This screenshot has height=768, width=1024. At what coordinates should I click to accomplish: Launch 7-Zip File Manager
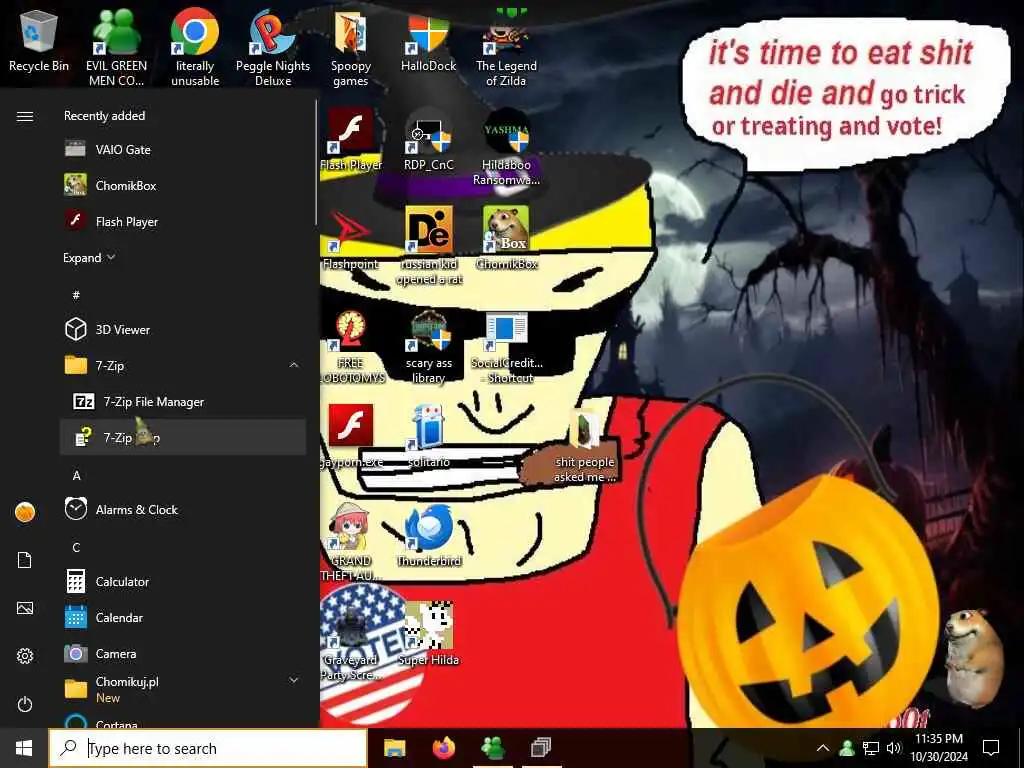tap(183, 401)
